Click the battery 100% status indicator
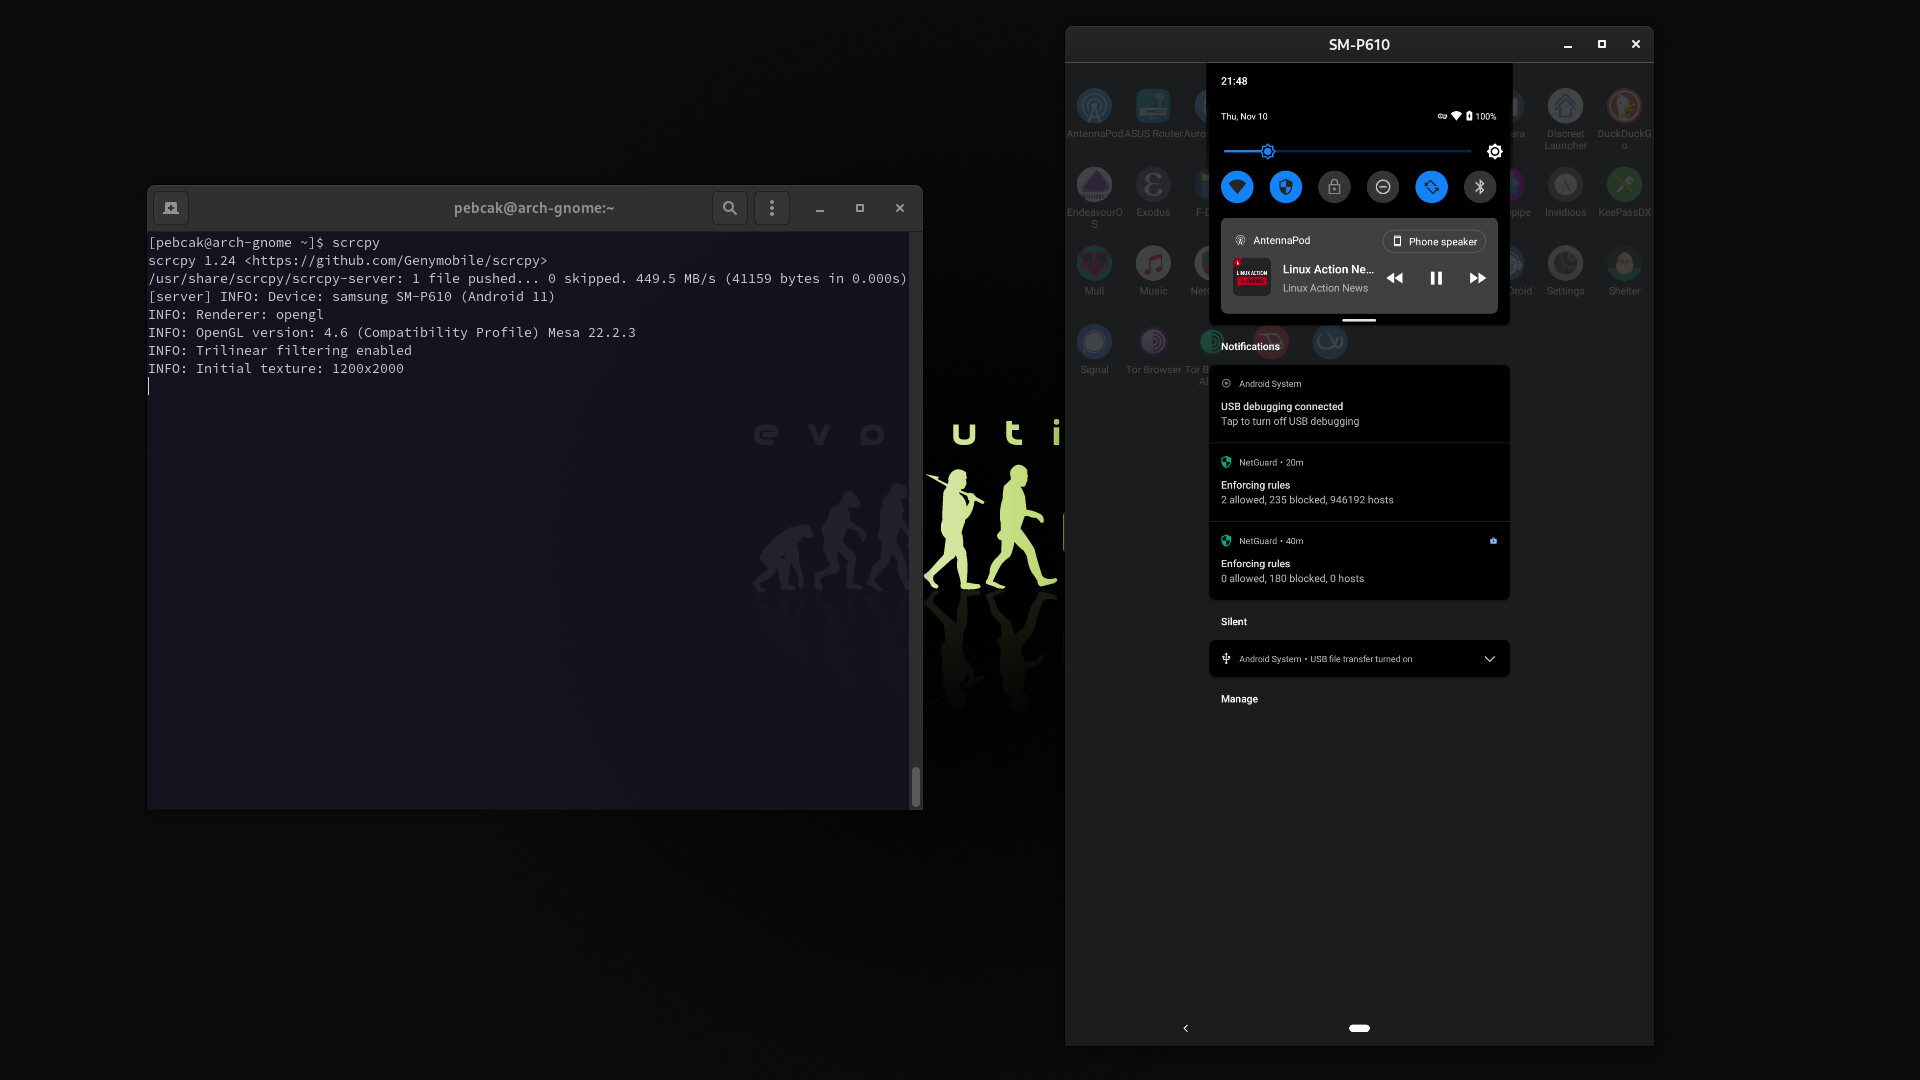1920x1080 pixels. 1481,116
